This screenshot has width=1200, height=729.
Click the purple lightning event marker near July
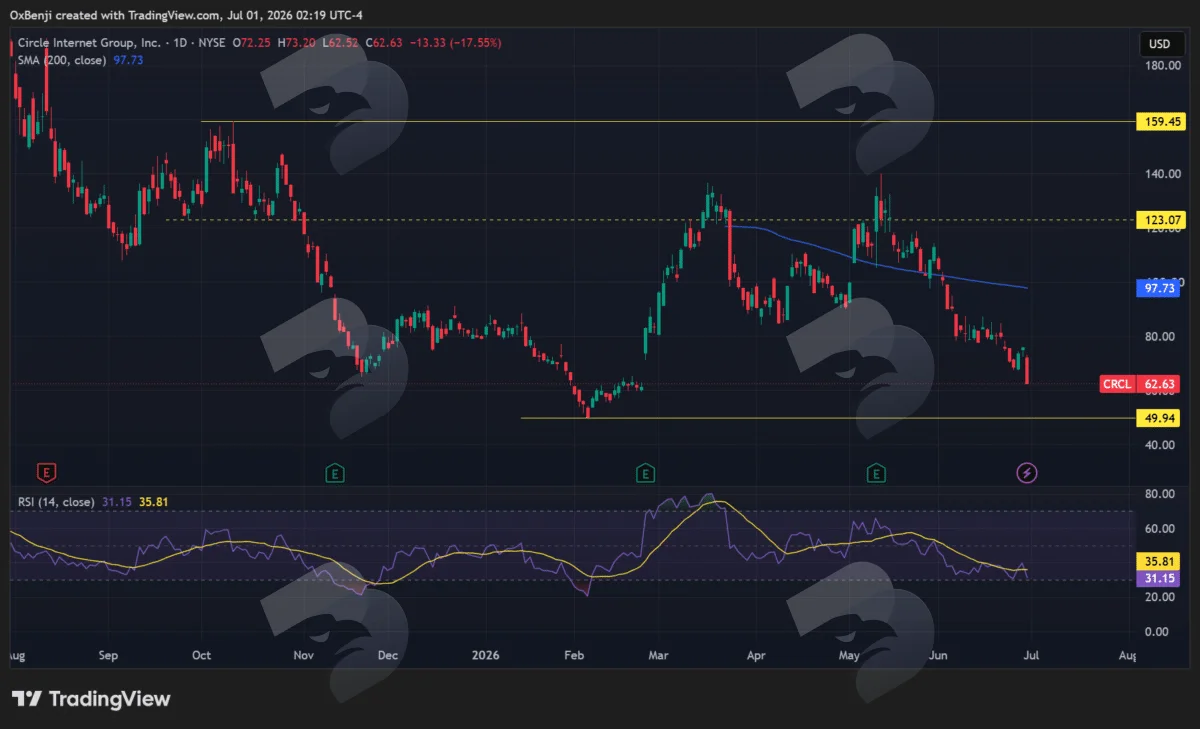[x=1026, y=472]
